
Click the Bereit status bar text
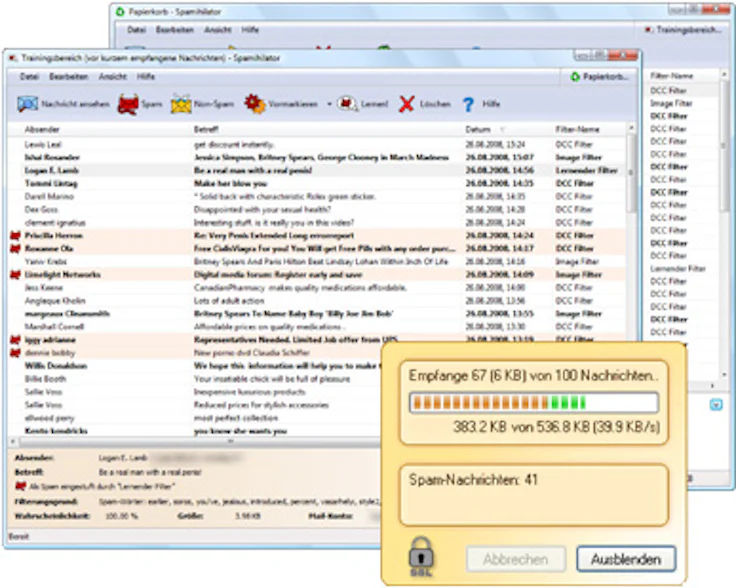point(19,536)
